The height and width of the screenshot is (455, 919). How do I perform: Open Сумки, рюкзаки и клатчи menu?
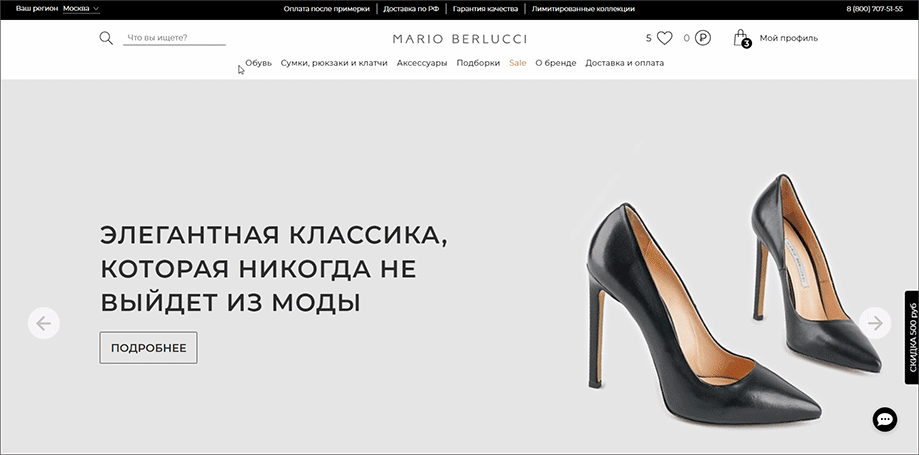click(334, 63)
